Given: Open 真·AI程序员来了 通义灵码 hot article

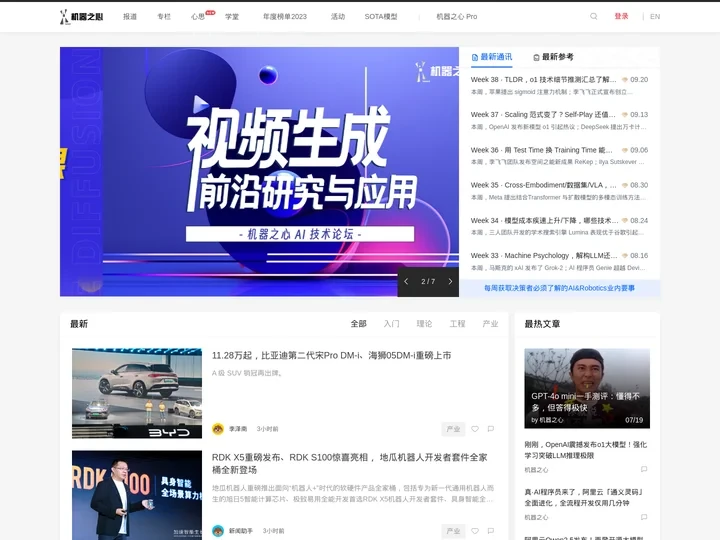Looking at the screenshot, I should tap(584, 497).
